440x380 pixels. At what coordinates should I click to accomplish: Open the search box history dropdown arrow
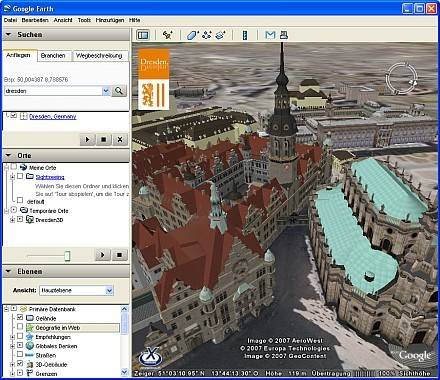[x=106, y=91]
